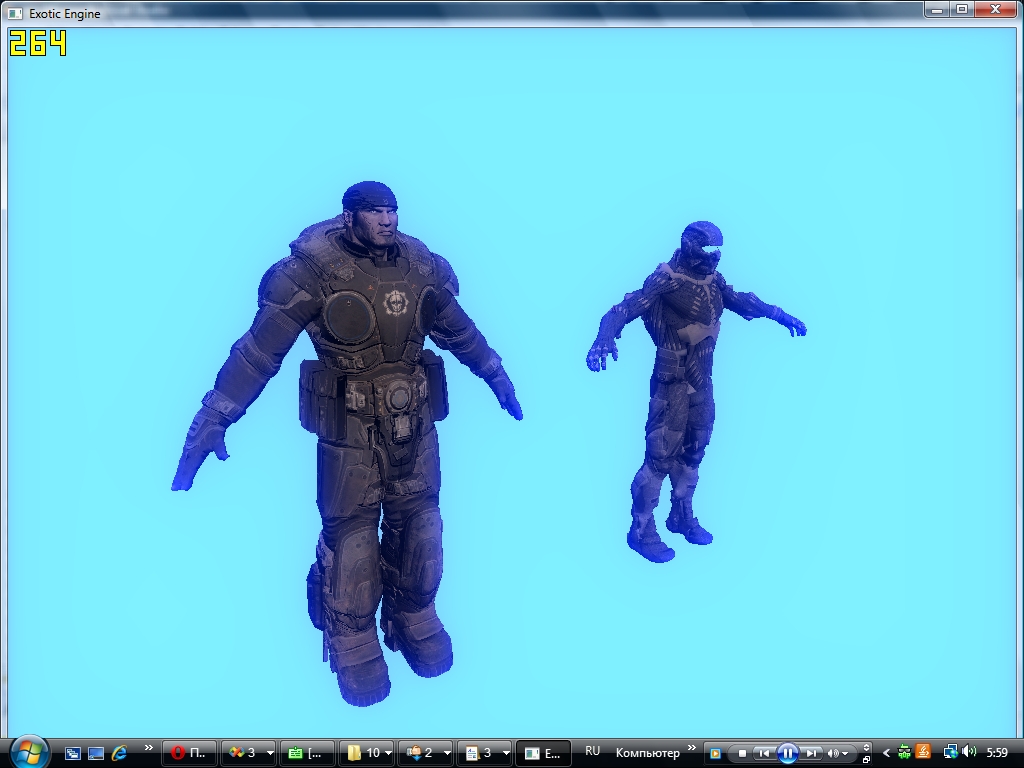The width and height of the screenshot is (1024, 768).
Task: Click the Media Player library icon in taskbar
Action: 715,754
